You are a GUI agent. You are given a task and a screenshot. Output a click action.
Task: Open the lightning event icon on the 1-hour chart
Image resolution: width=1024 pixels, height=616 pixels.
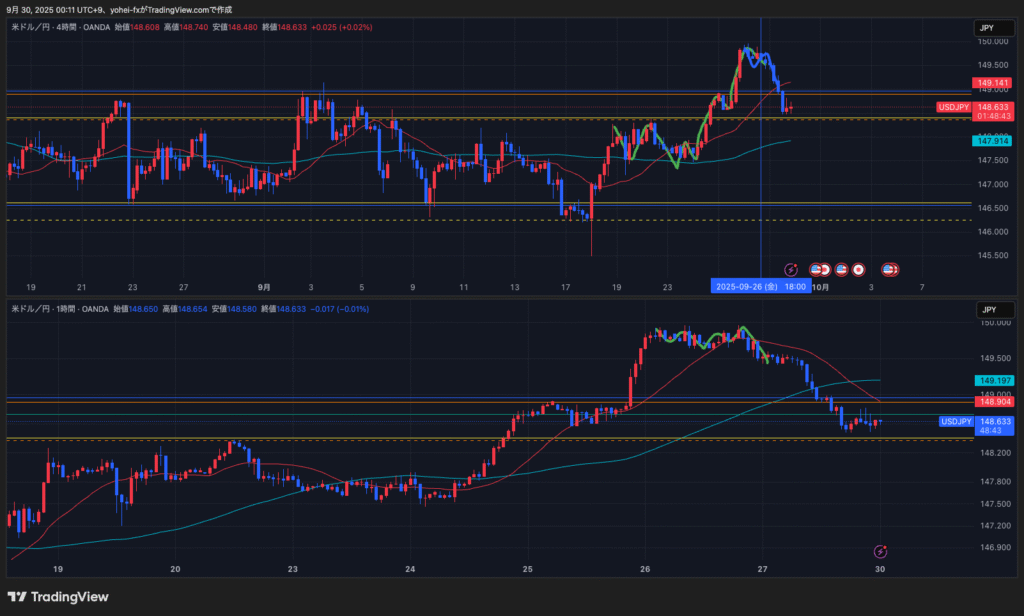pos(880,551)
